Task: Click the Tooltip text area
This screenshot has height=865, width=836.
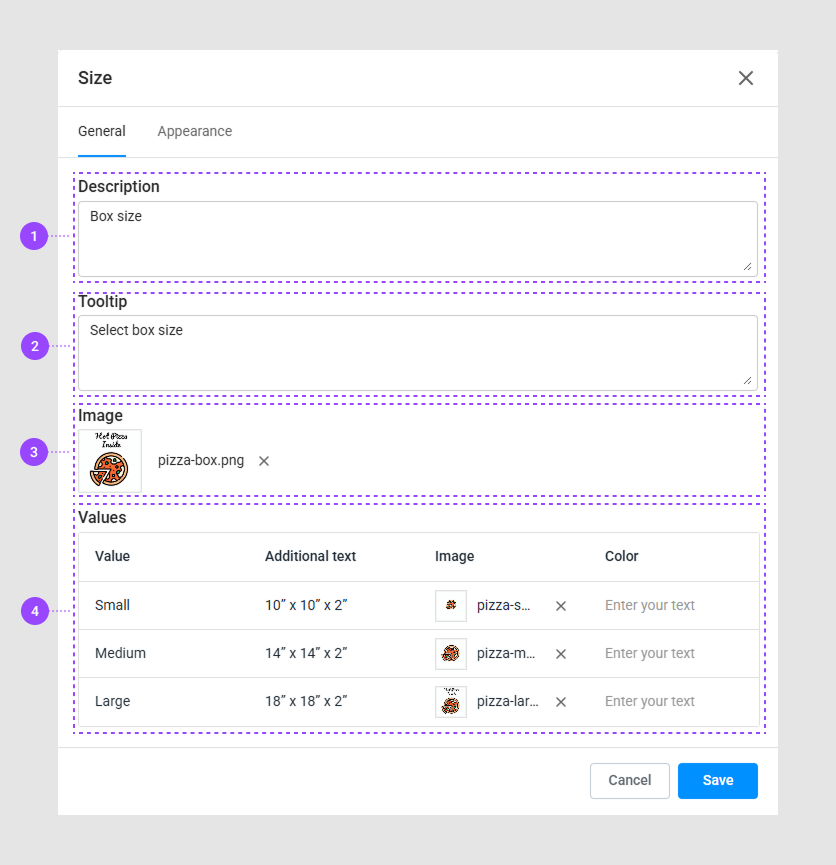Action: click(x=417, y=353)
